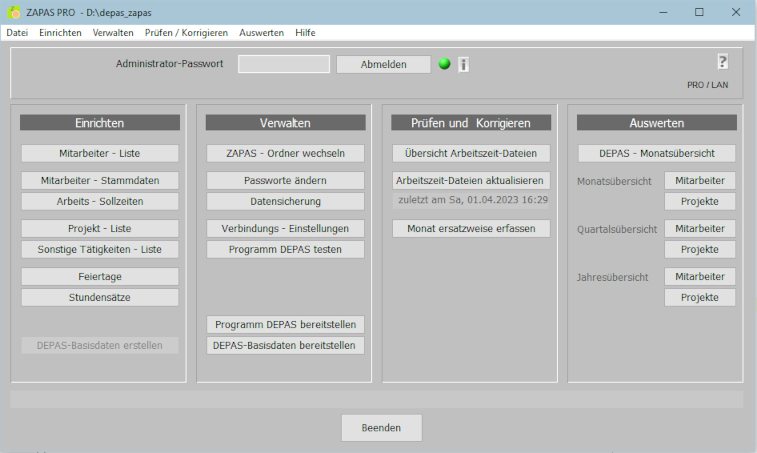Click the Administrator-Passwort label
The image size is (757, 453).
coord(169,64)
